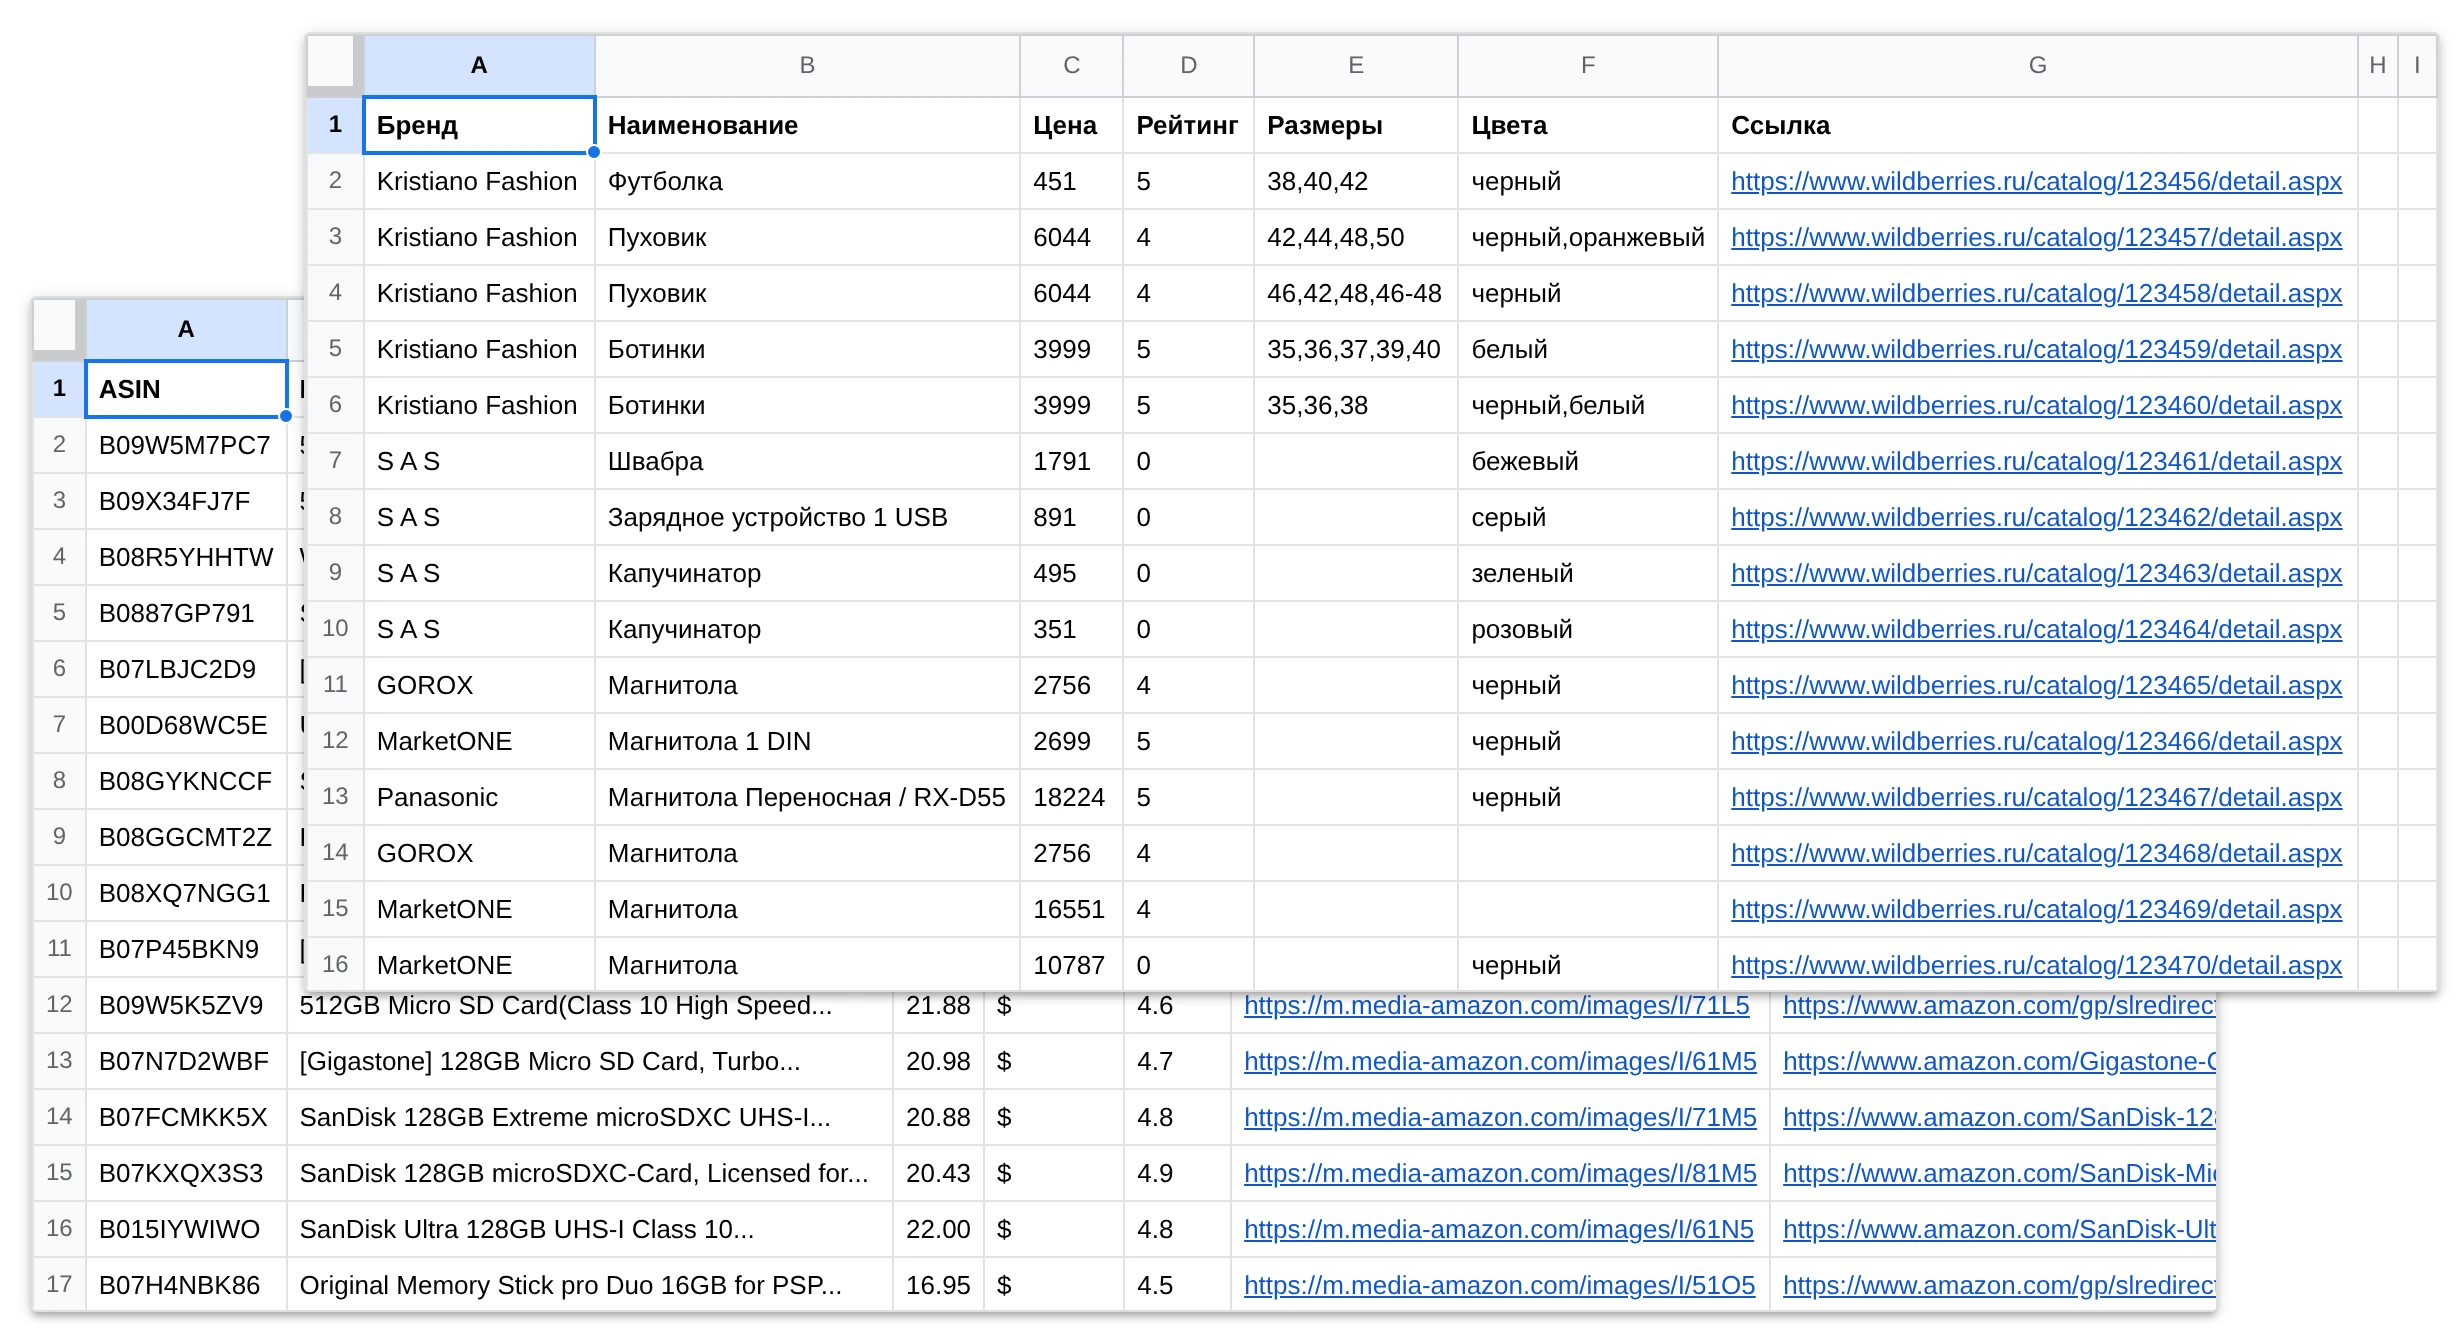
Task: Select column B header in front sheet
Action: click(807, 66)
